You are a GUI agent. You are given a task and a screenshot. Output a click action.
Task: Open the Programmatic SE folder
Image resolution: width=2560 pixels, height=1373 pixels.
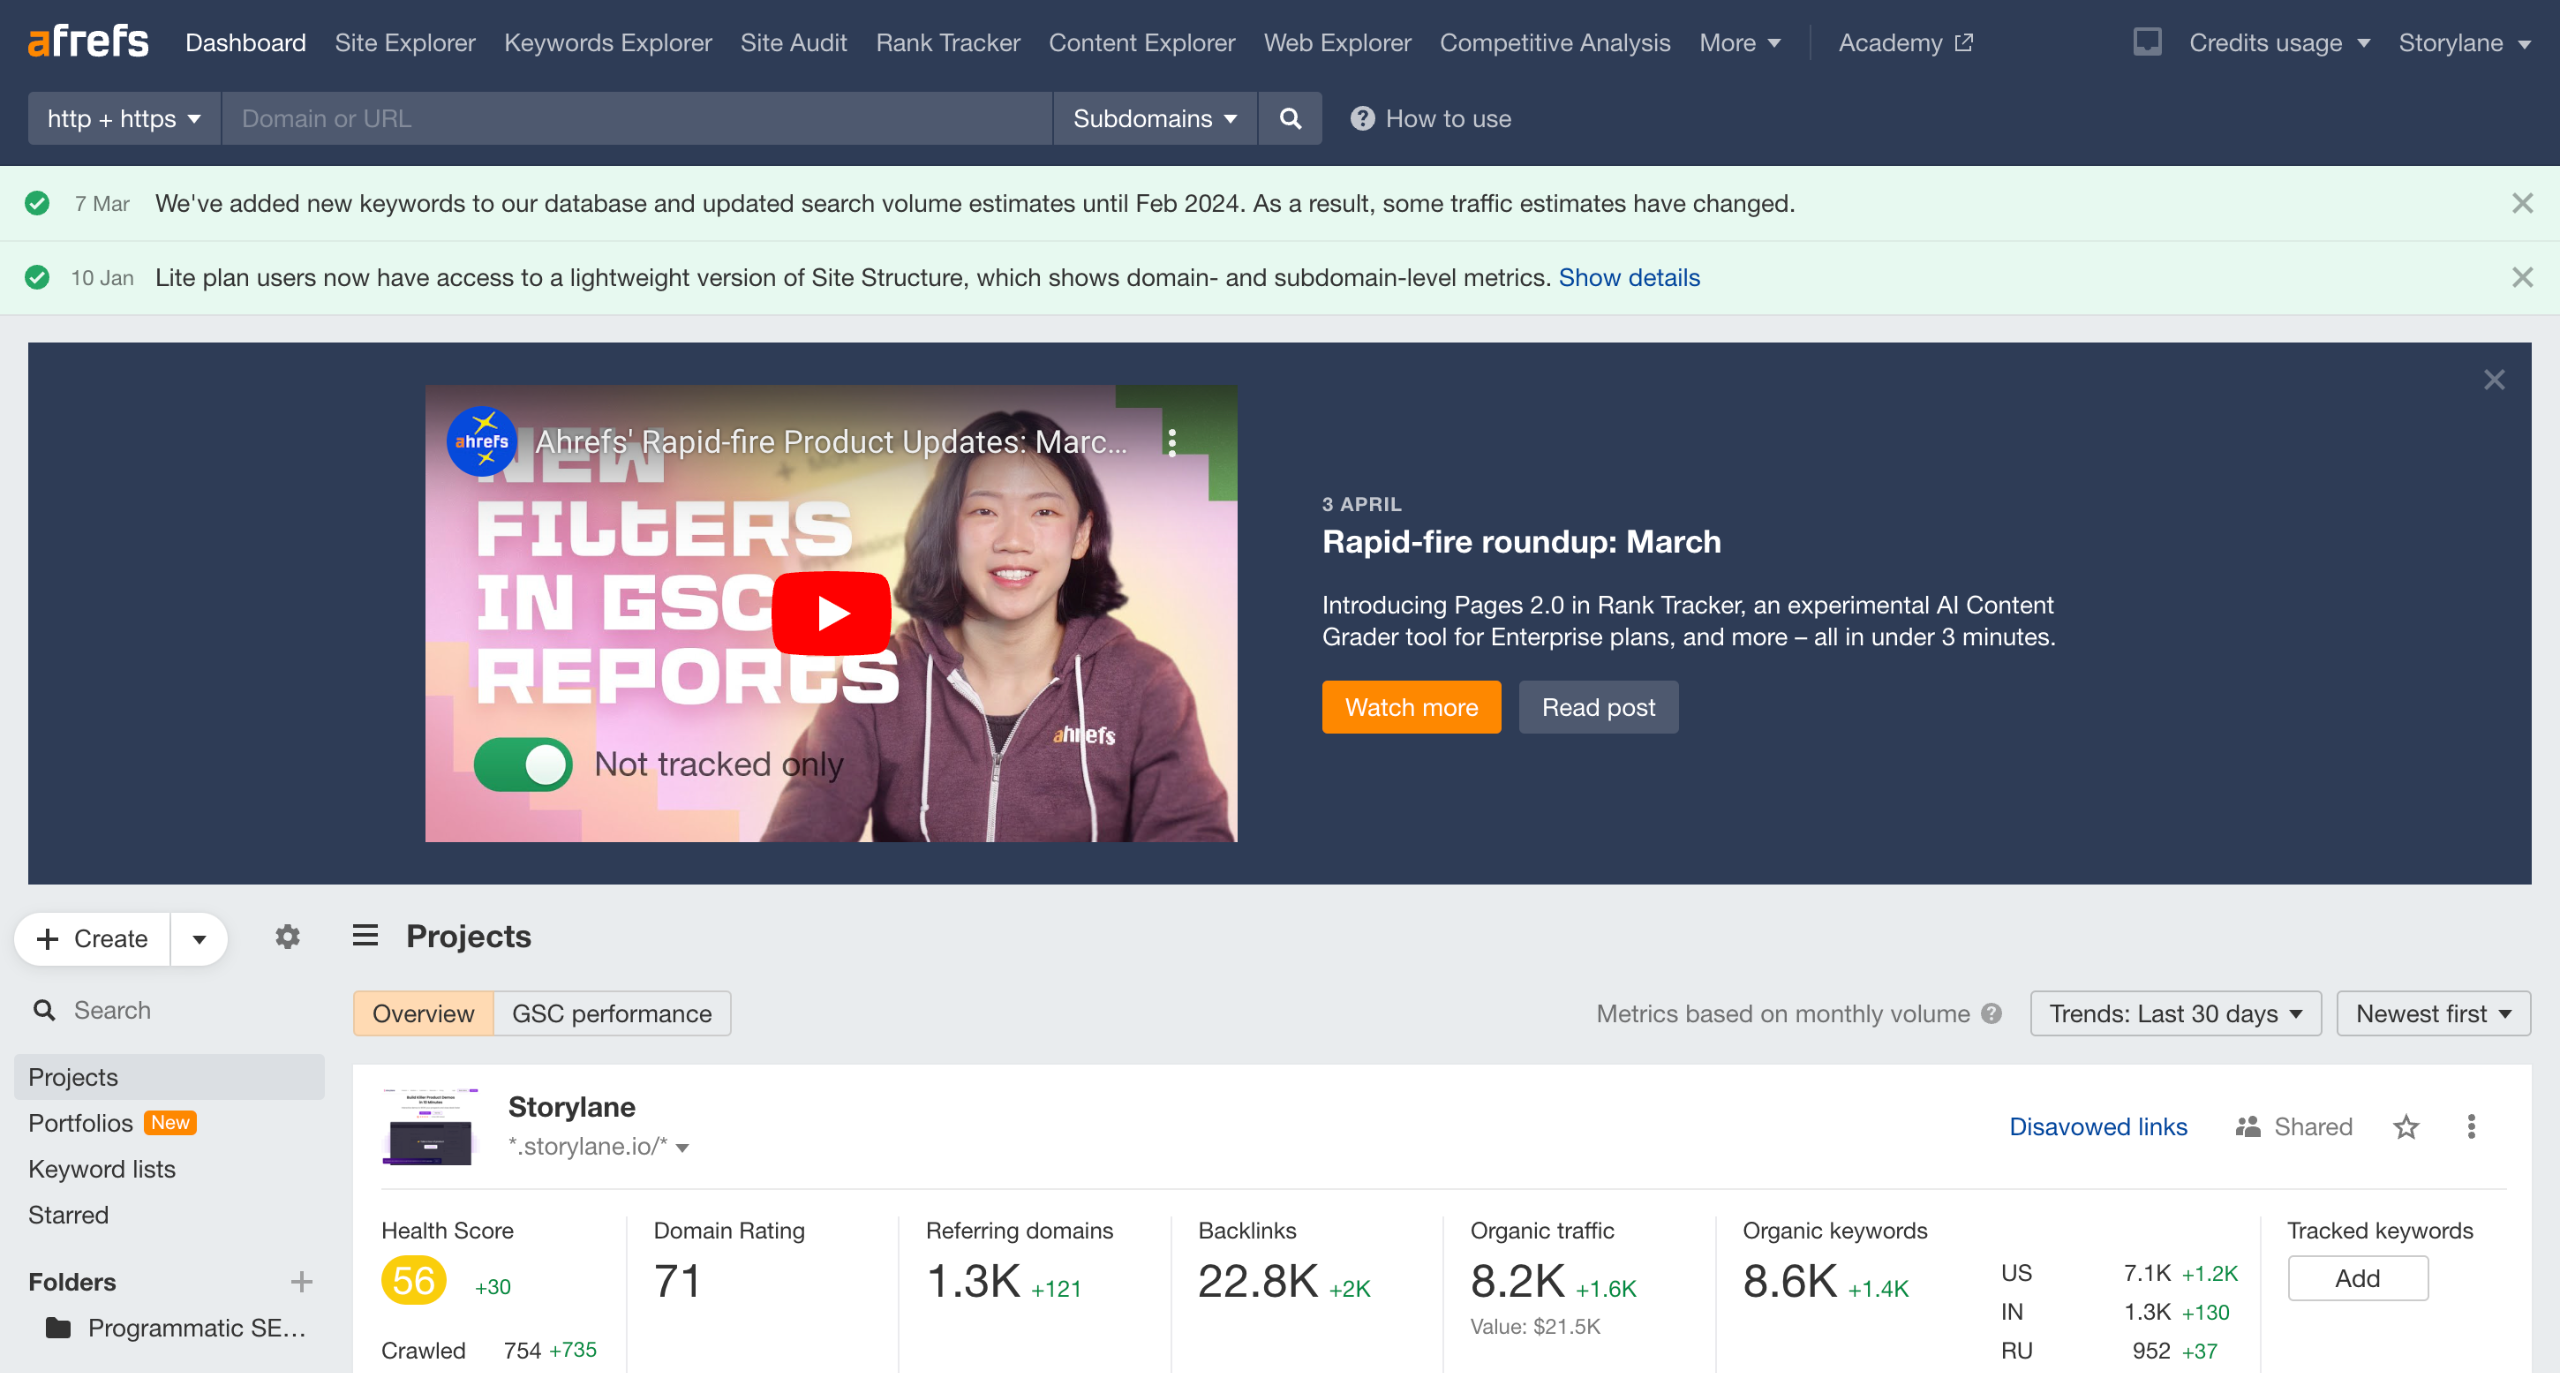(x=176, y=1328)
